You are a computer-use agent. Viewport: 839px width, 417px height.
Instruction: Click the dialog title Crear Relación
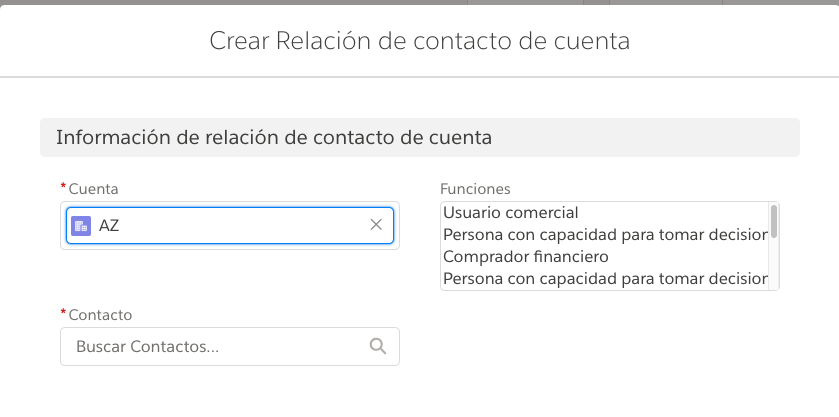(x=419, y=41)
